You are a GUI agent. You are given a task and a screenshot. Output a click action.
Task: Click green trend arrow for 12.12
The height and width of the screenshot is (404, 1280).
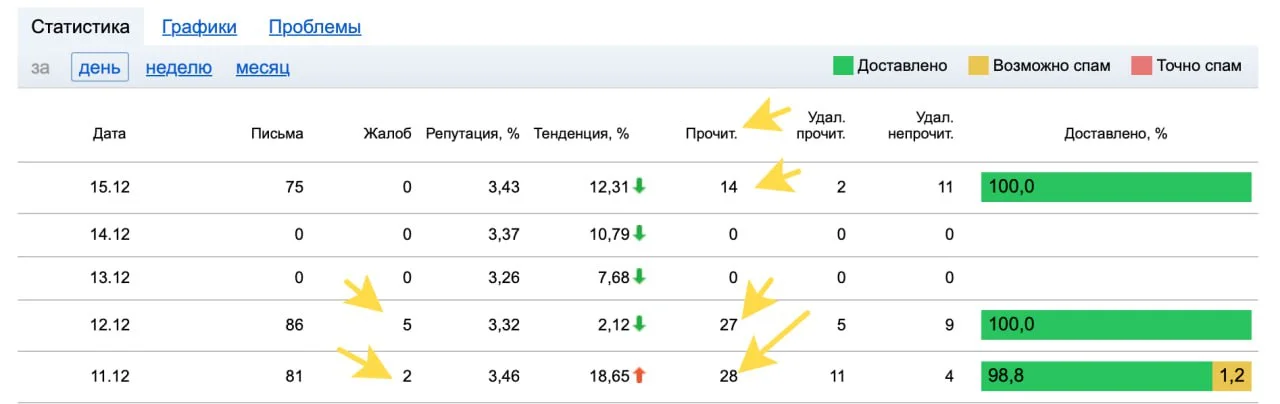(x=640, y=325)
